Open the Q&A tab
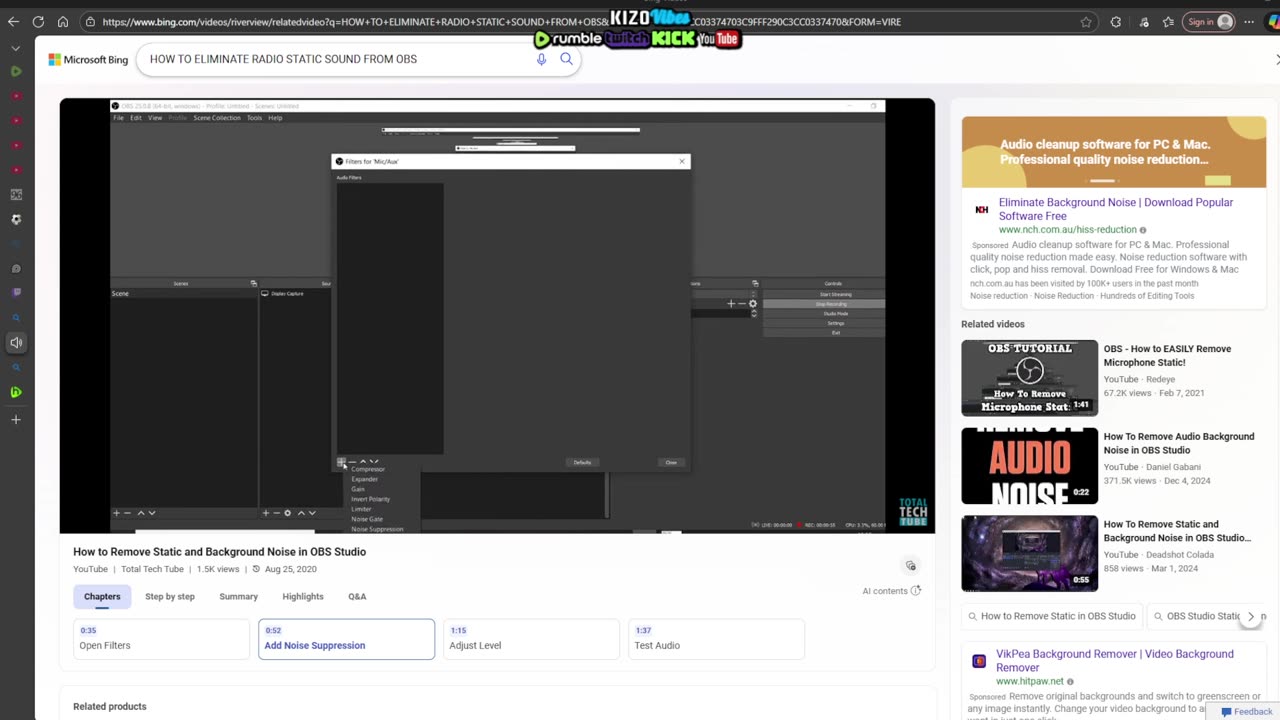This screenshot has width=1280, height=720. coord(357,596)
